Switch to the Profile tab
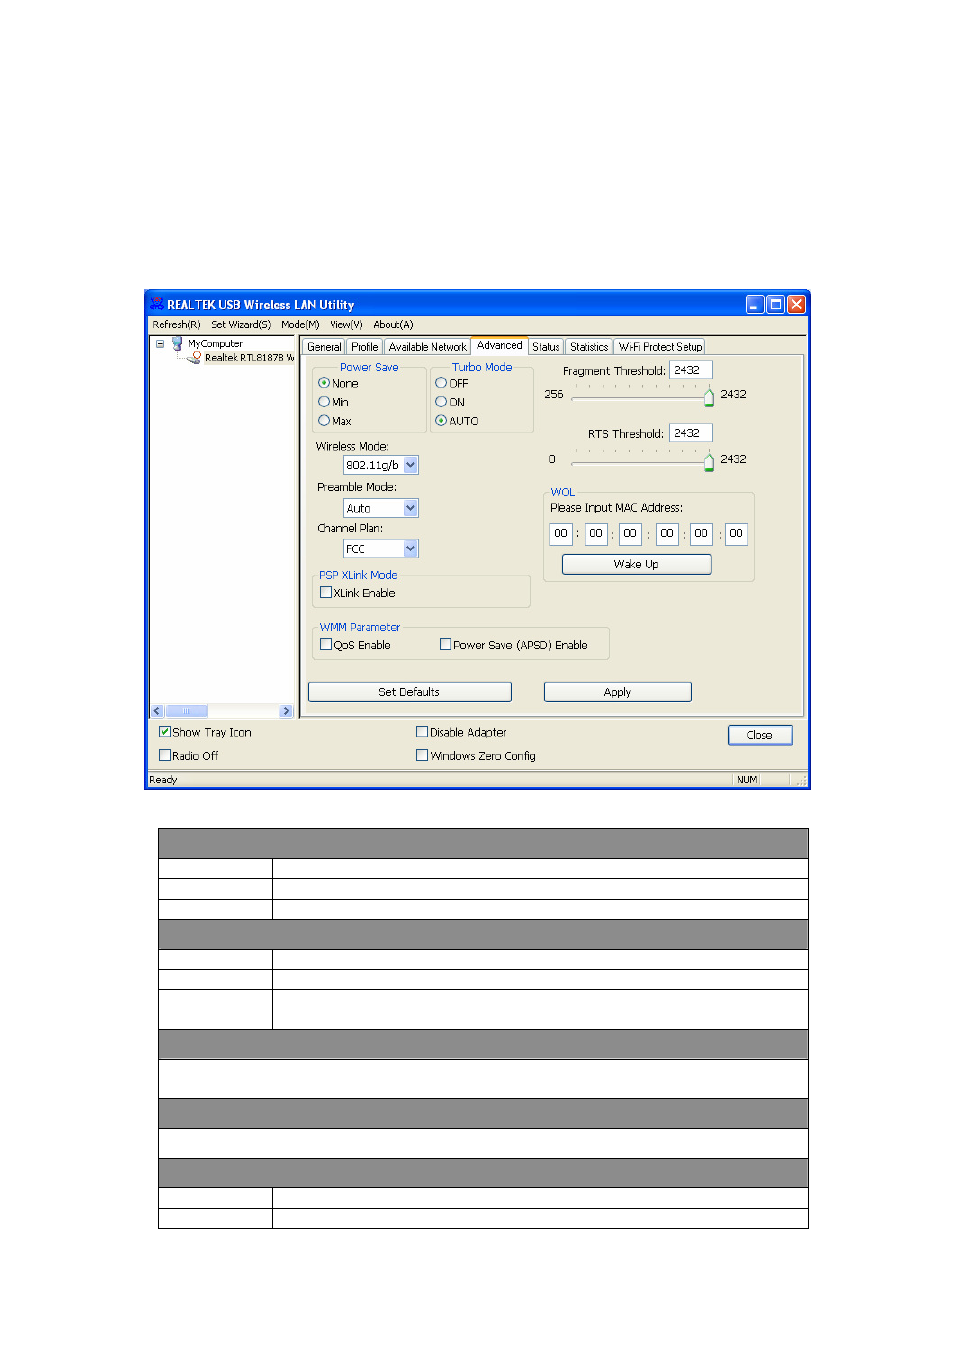This screenshot has height=1350, width=954. 365,347
